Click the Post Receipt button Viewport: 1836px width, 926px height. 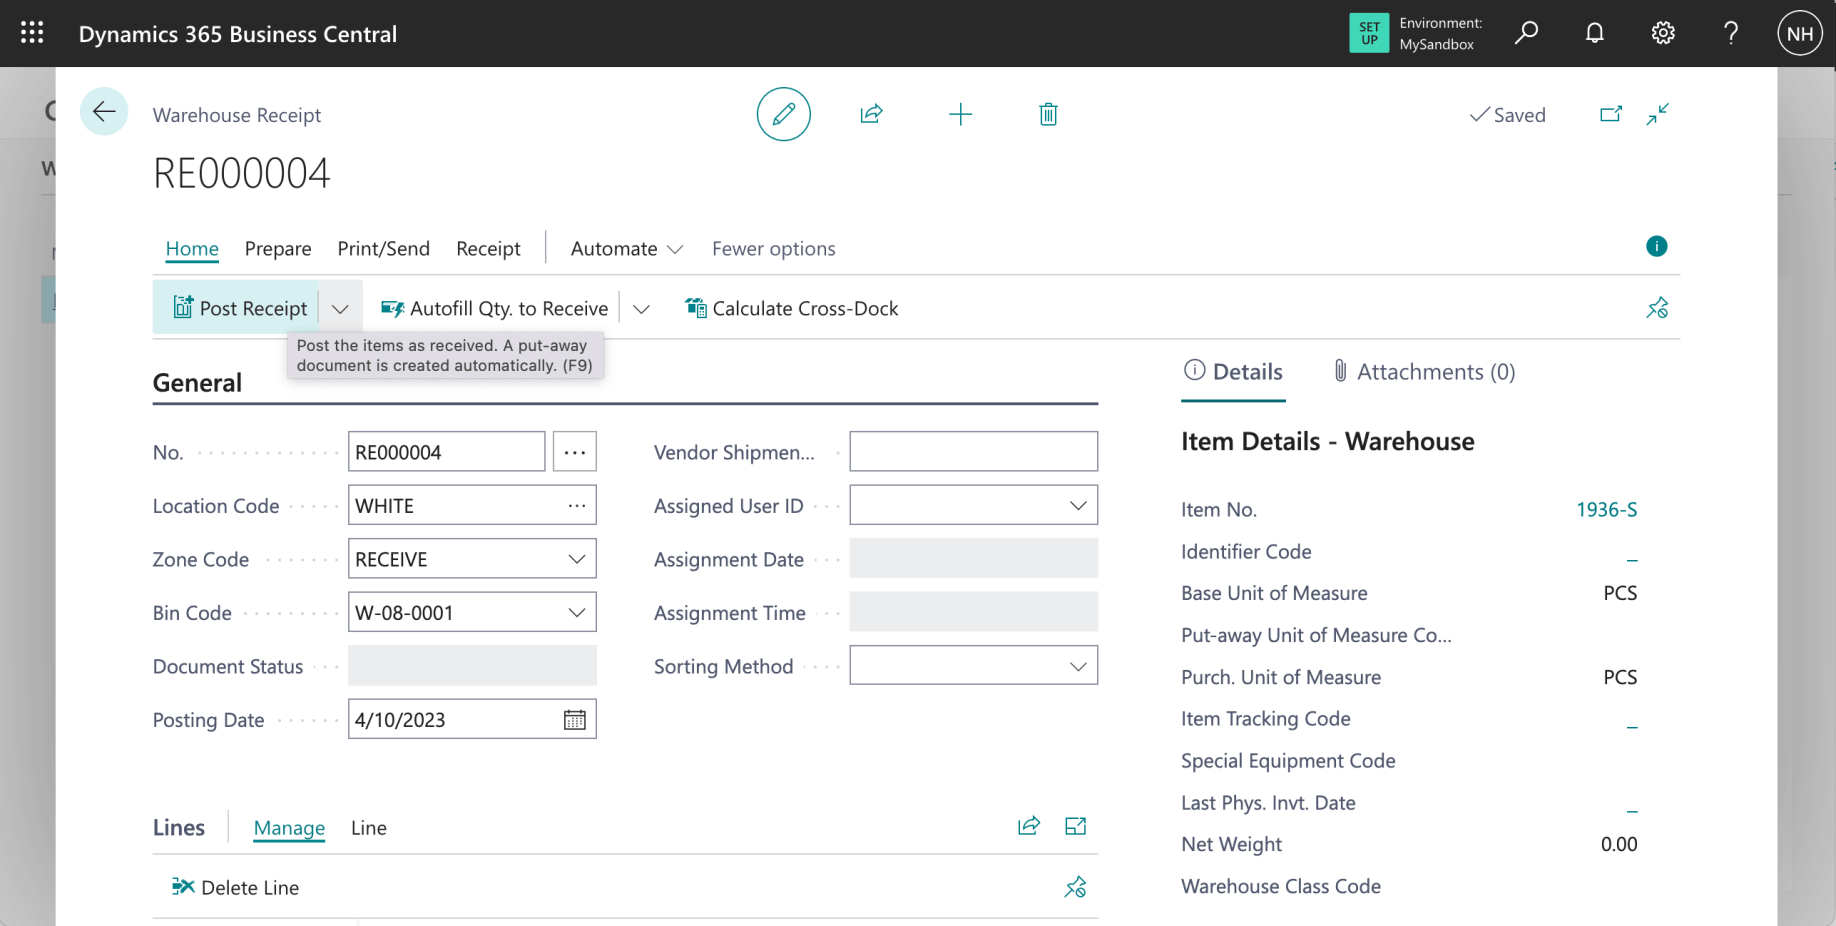coord(240,308)
